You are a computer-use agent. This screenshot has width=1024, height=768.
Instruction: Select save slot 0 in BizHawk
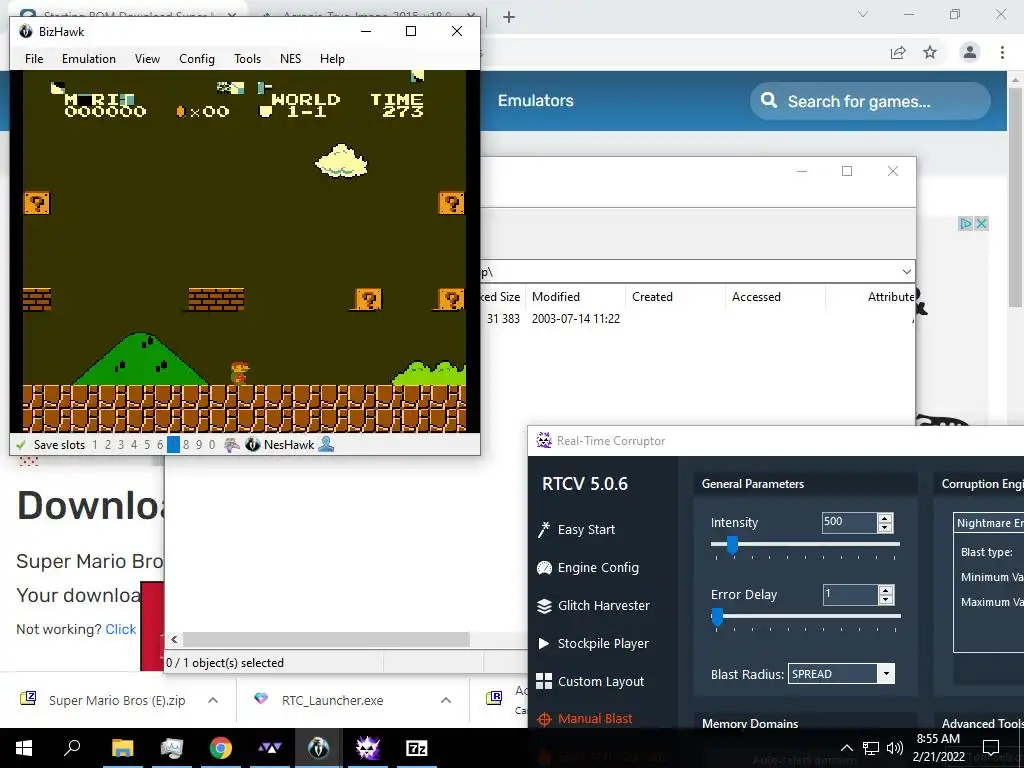pyautogui.click(x=212, y=445)
